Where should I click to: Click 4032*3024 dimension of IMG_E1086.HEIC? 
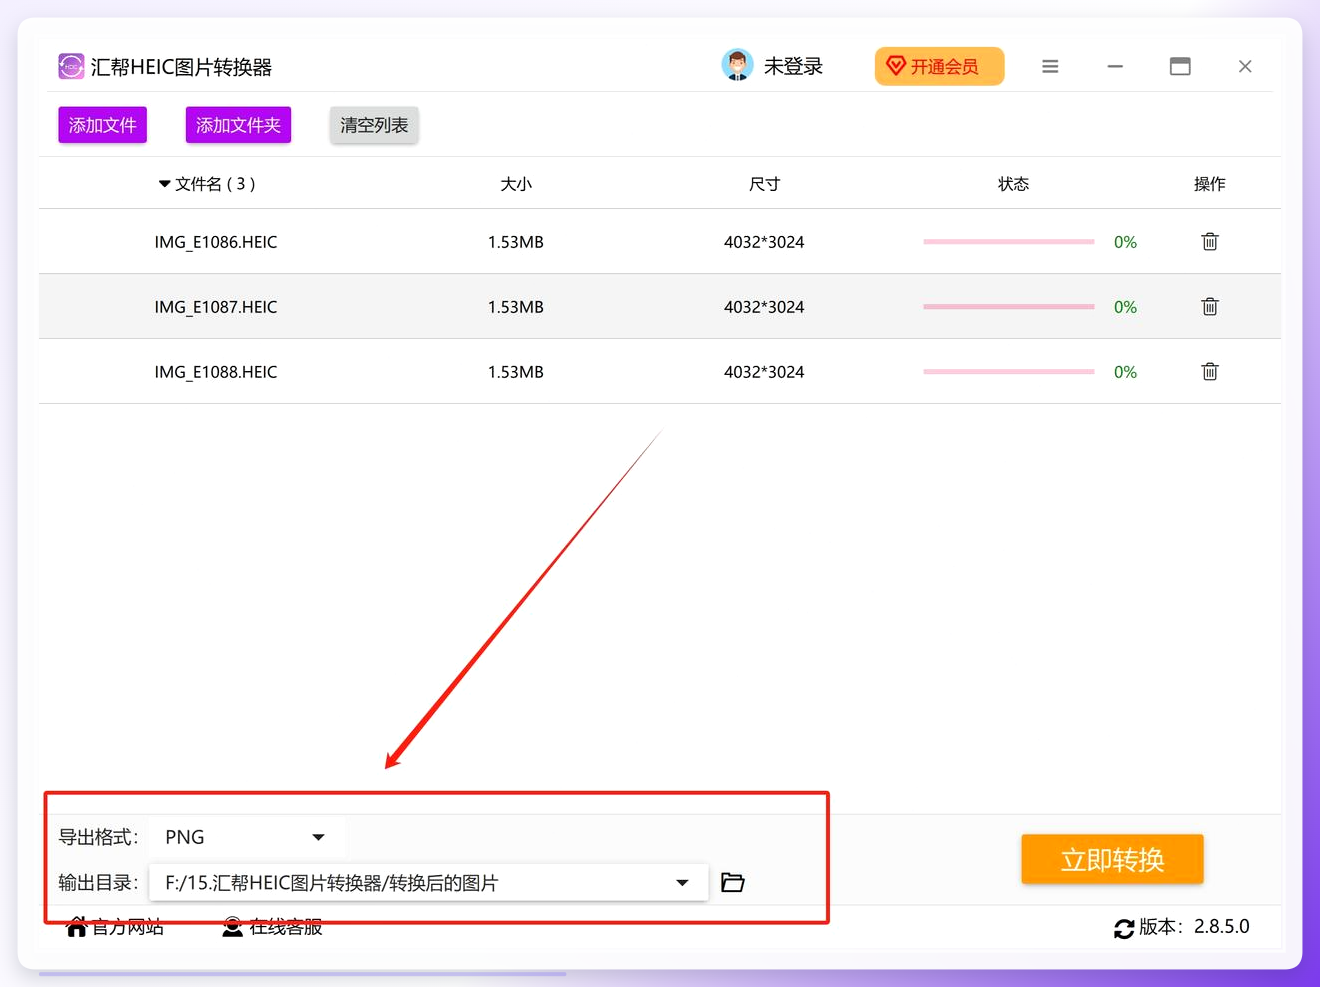764,242
